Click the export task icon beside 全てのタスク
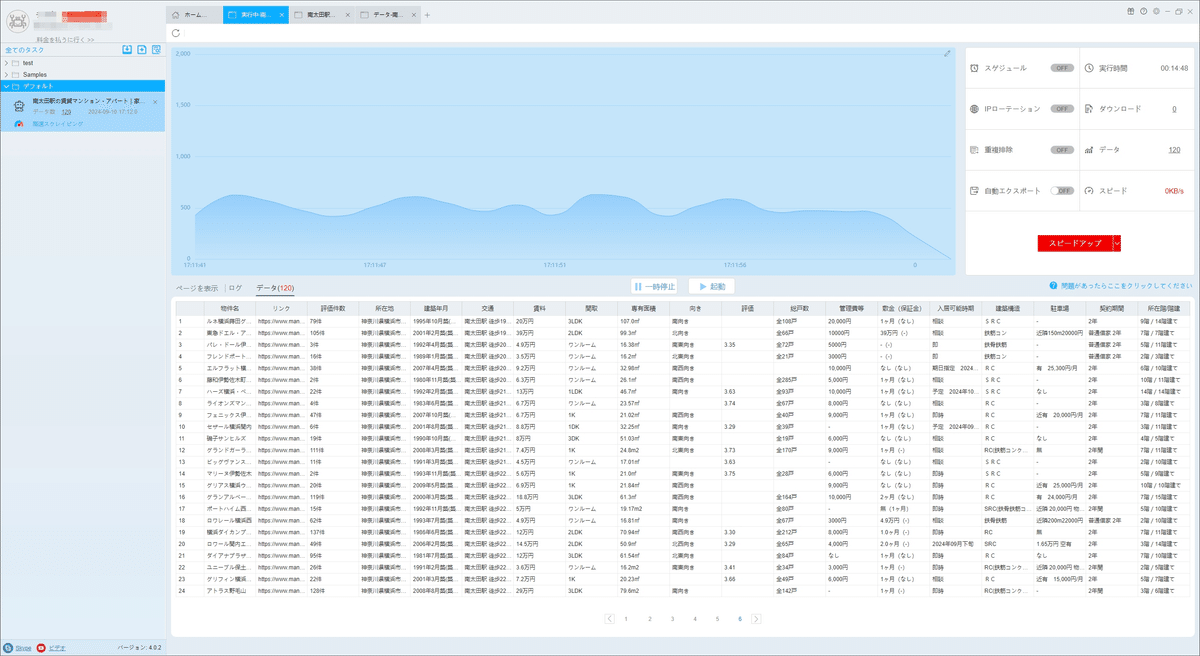Screen dimensions: 1200x656 (x=142, y=49)
